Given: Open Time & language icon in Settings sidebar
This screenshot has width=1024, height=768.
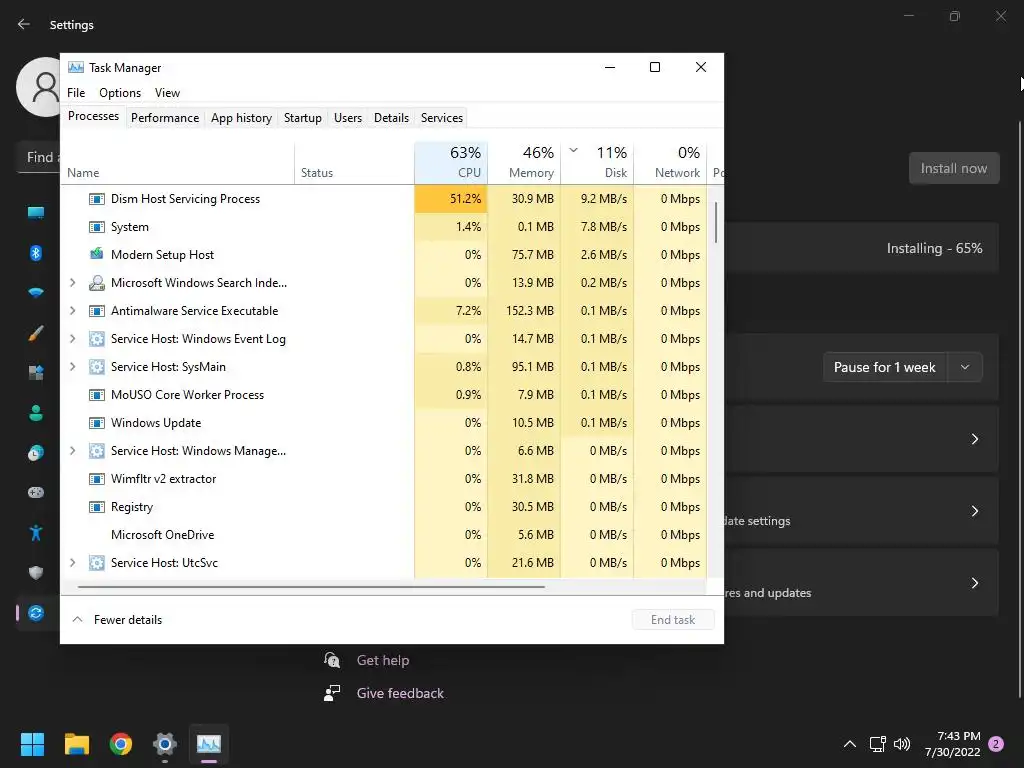Looking at the screenshot, I should click(36, 453).
